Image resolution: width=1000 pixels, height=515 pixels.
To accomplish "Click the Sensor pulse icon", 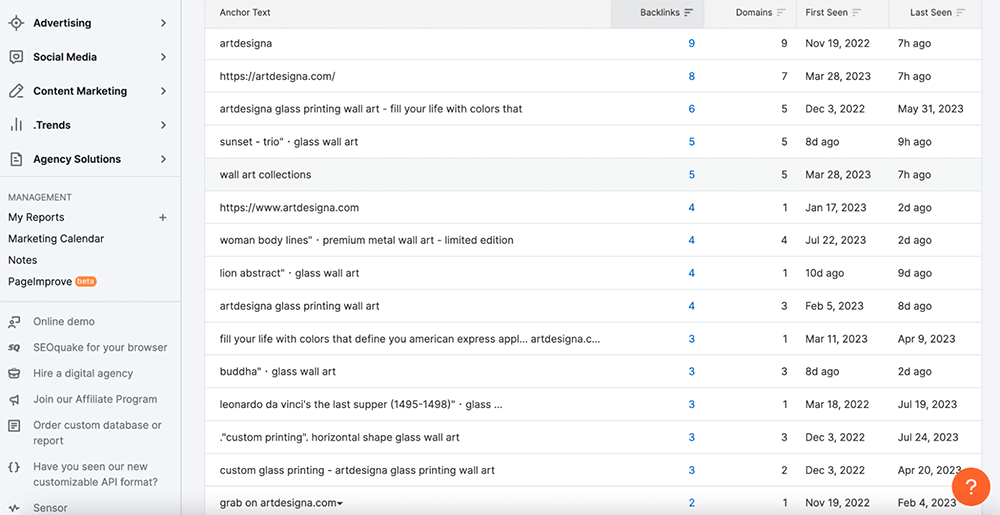I will point(14,508).
